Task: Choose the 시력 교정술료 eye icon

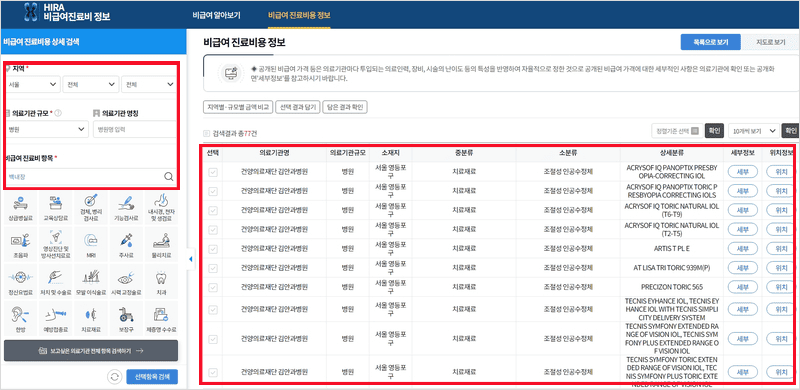Action: [x=127, y=282]
